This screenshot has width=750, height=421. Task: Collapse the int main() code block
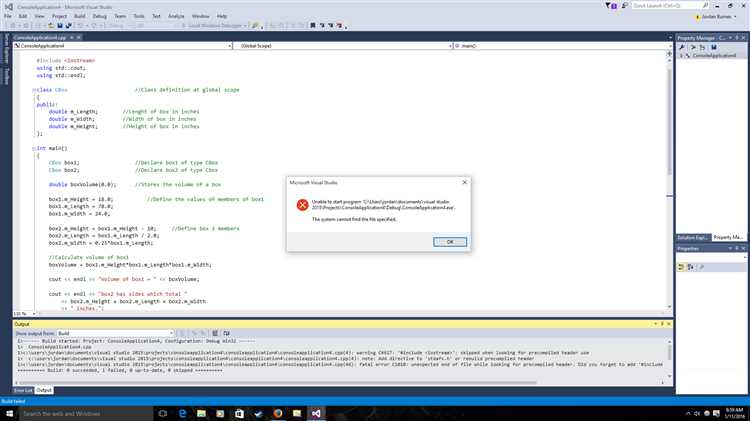(34, 148)
